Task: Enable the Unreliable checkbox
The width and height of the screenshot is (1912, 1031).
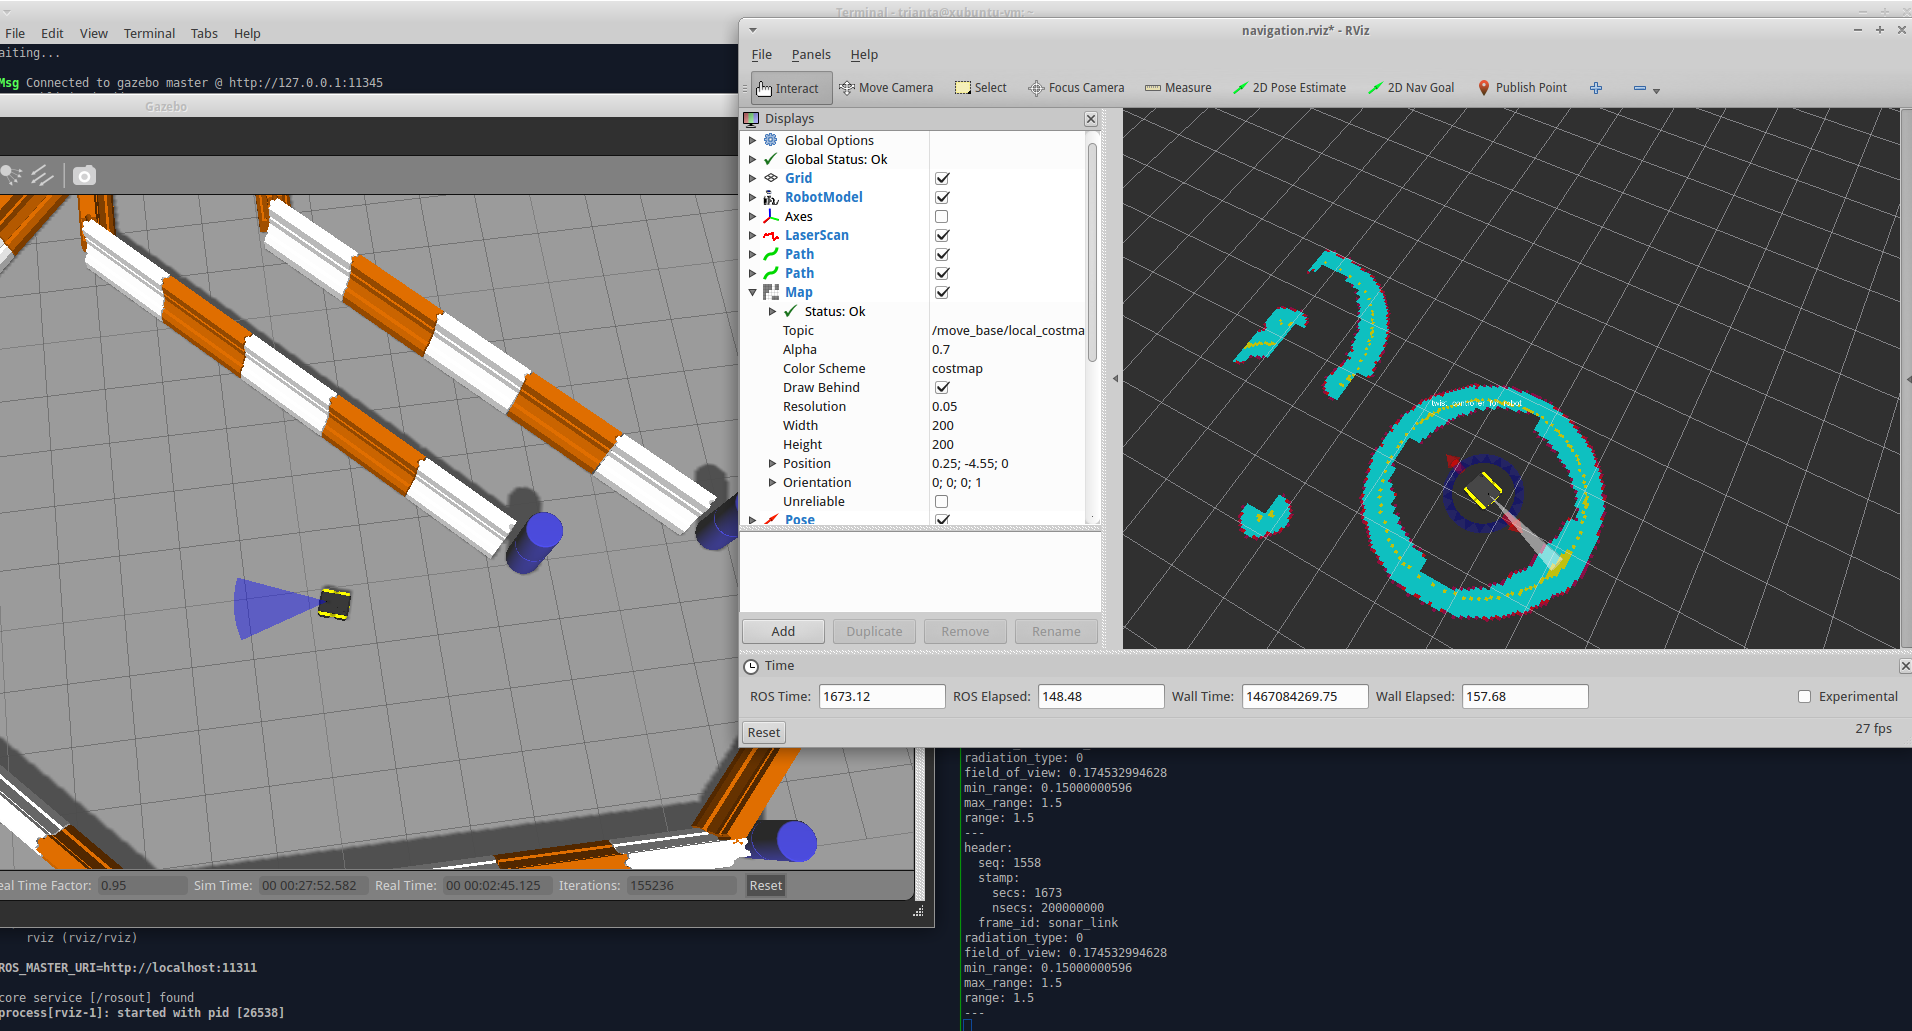Action: click(x=942, y=501)
